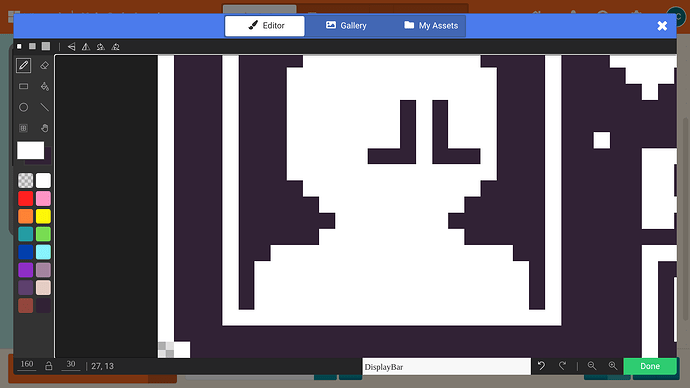
Task: Rotate the image counterclockwise
Action: click(115, 47)
